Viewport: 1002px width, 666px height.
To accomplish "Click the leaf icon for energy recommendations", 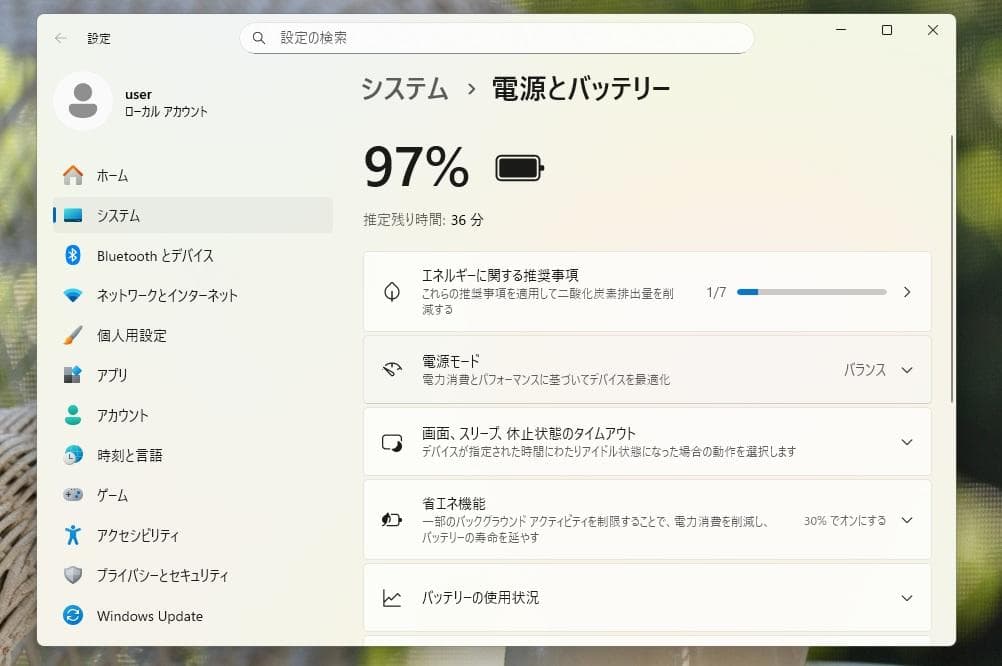I will [391, 291].
